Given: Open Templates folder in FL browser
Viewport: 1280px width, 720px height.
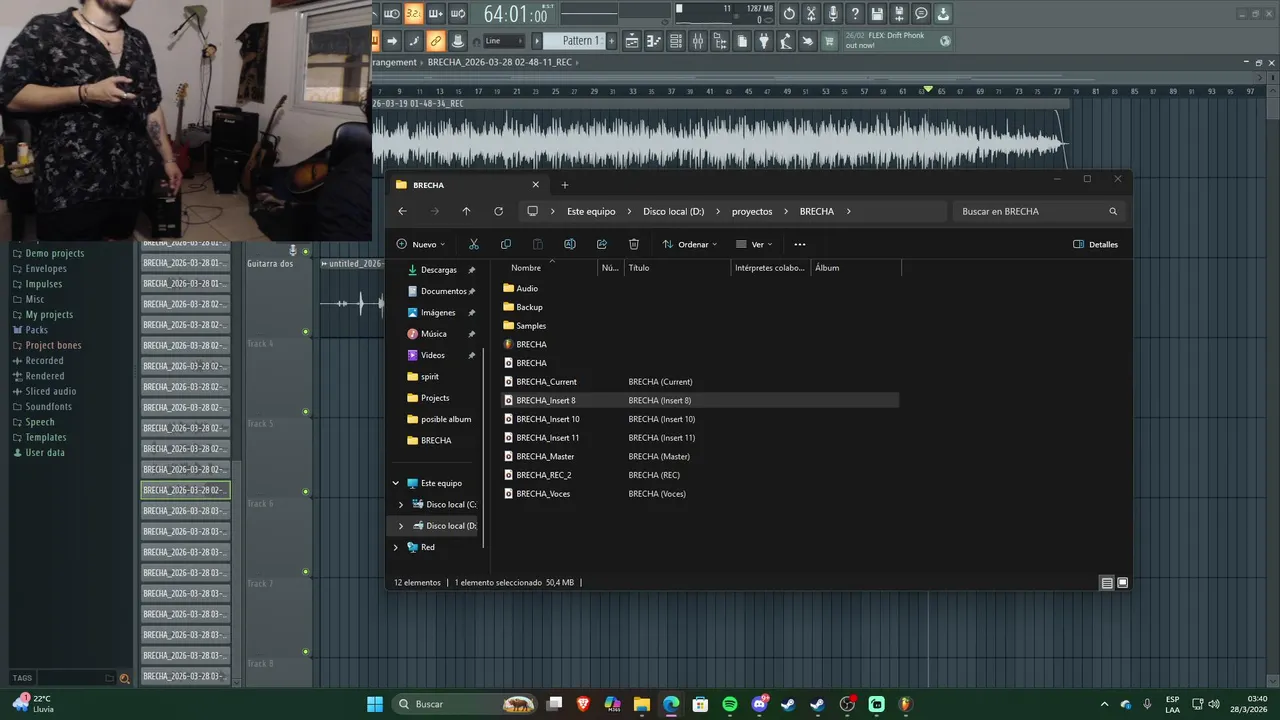Looking at the screenshot, I should [x=45, y=437].
